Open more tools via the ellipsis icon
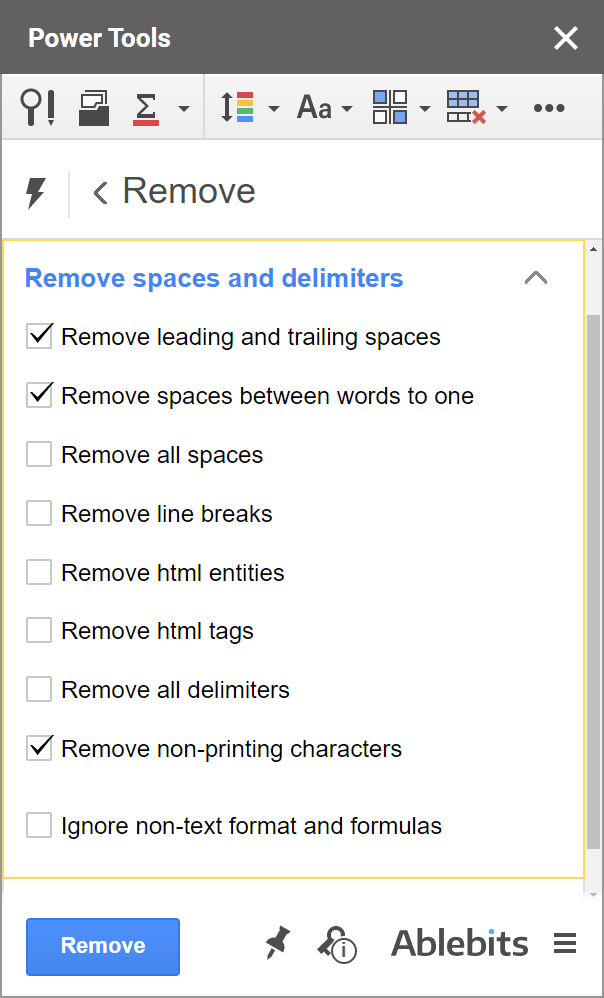This screenshot has height=998, width=604. coord(549,107)
